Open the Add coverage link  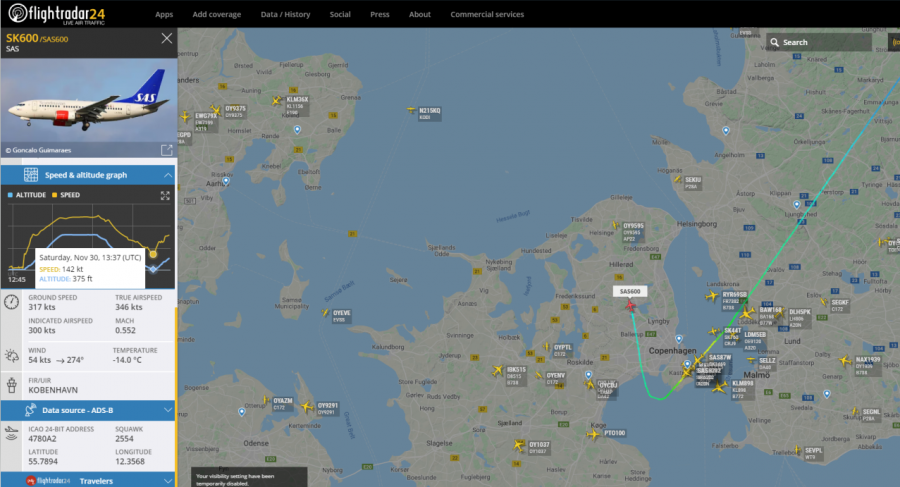(x=216, y=14)
